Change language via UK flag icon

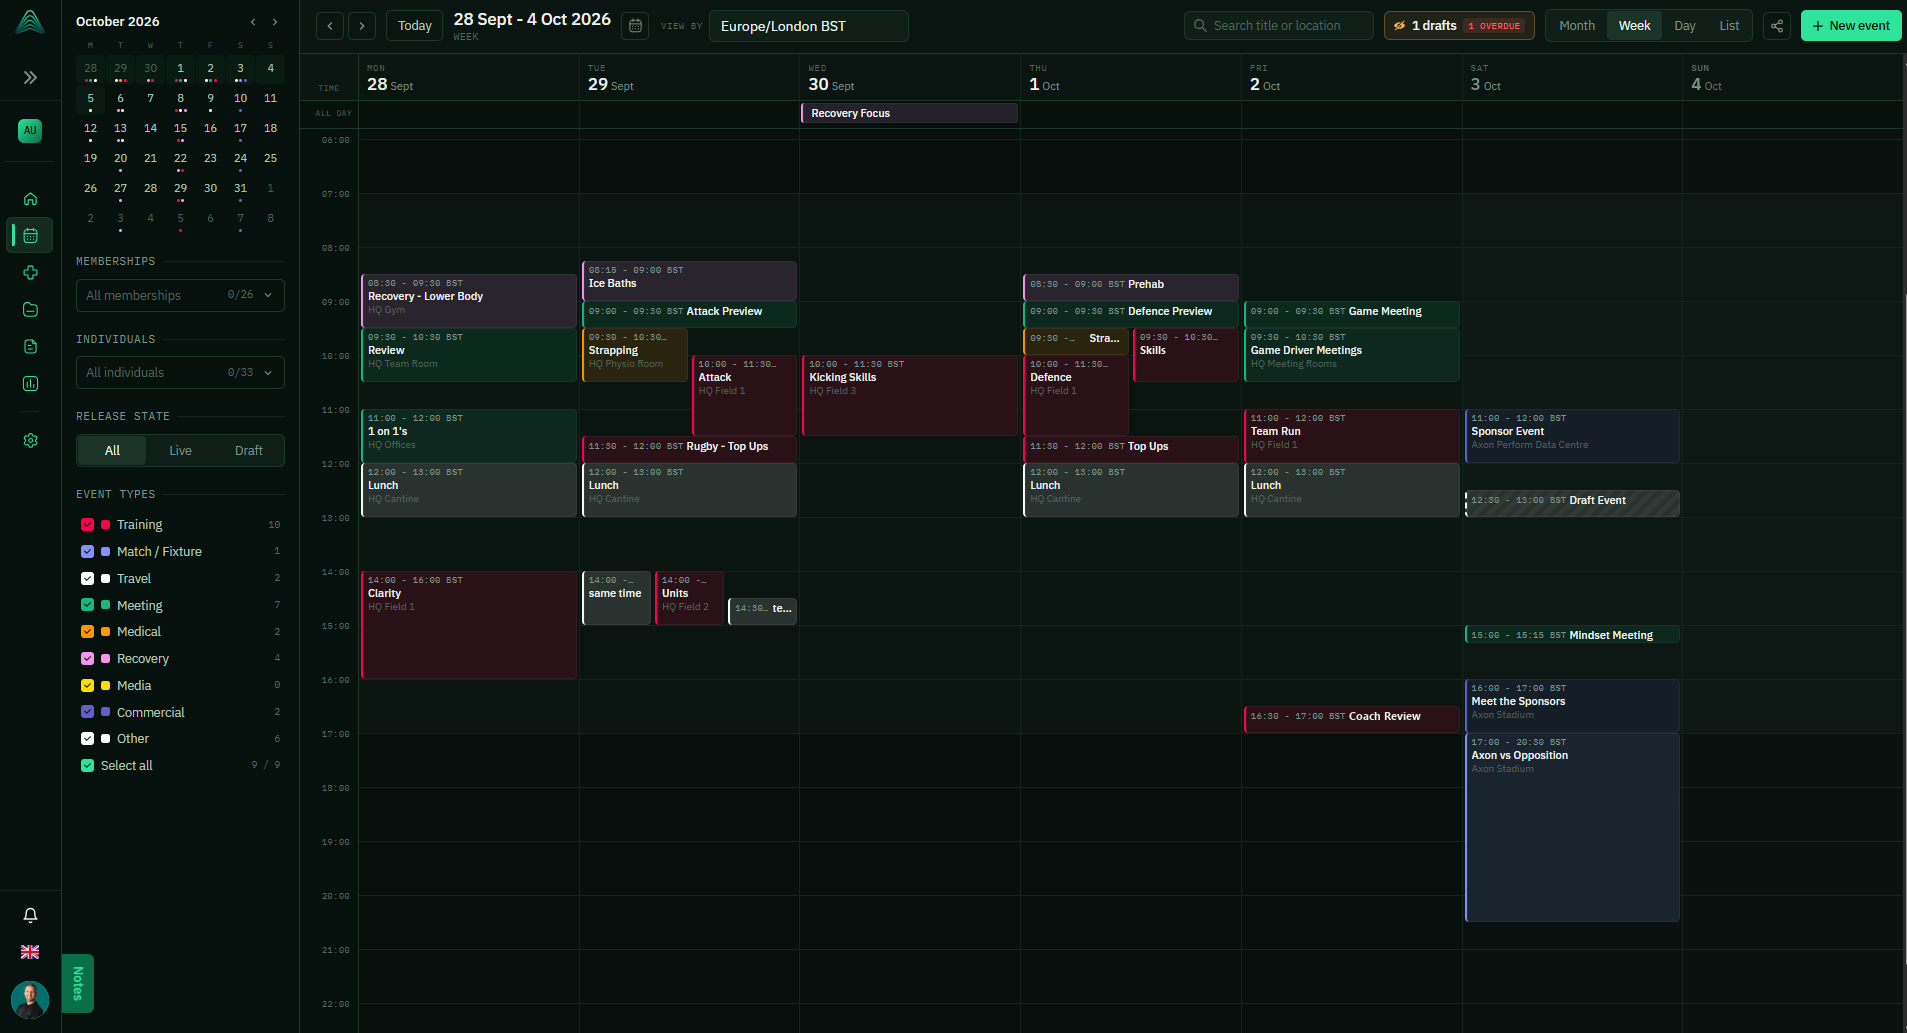coord(30,952)
